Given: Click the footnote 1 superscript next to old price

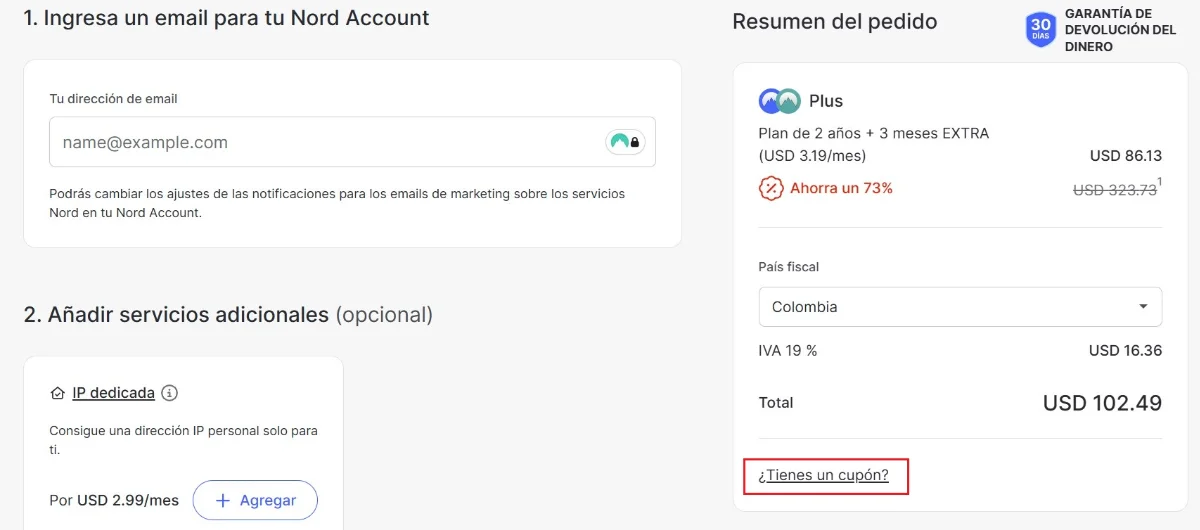Looking at the screenshot, I should click(x=1160, y=183).
